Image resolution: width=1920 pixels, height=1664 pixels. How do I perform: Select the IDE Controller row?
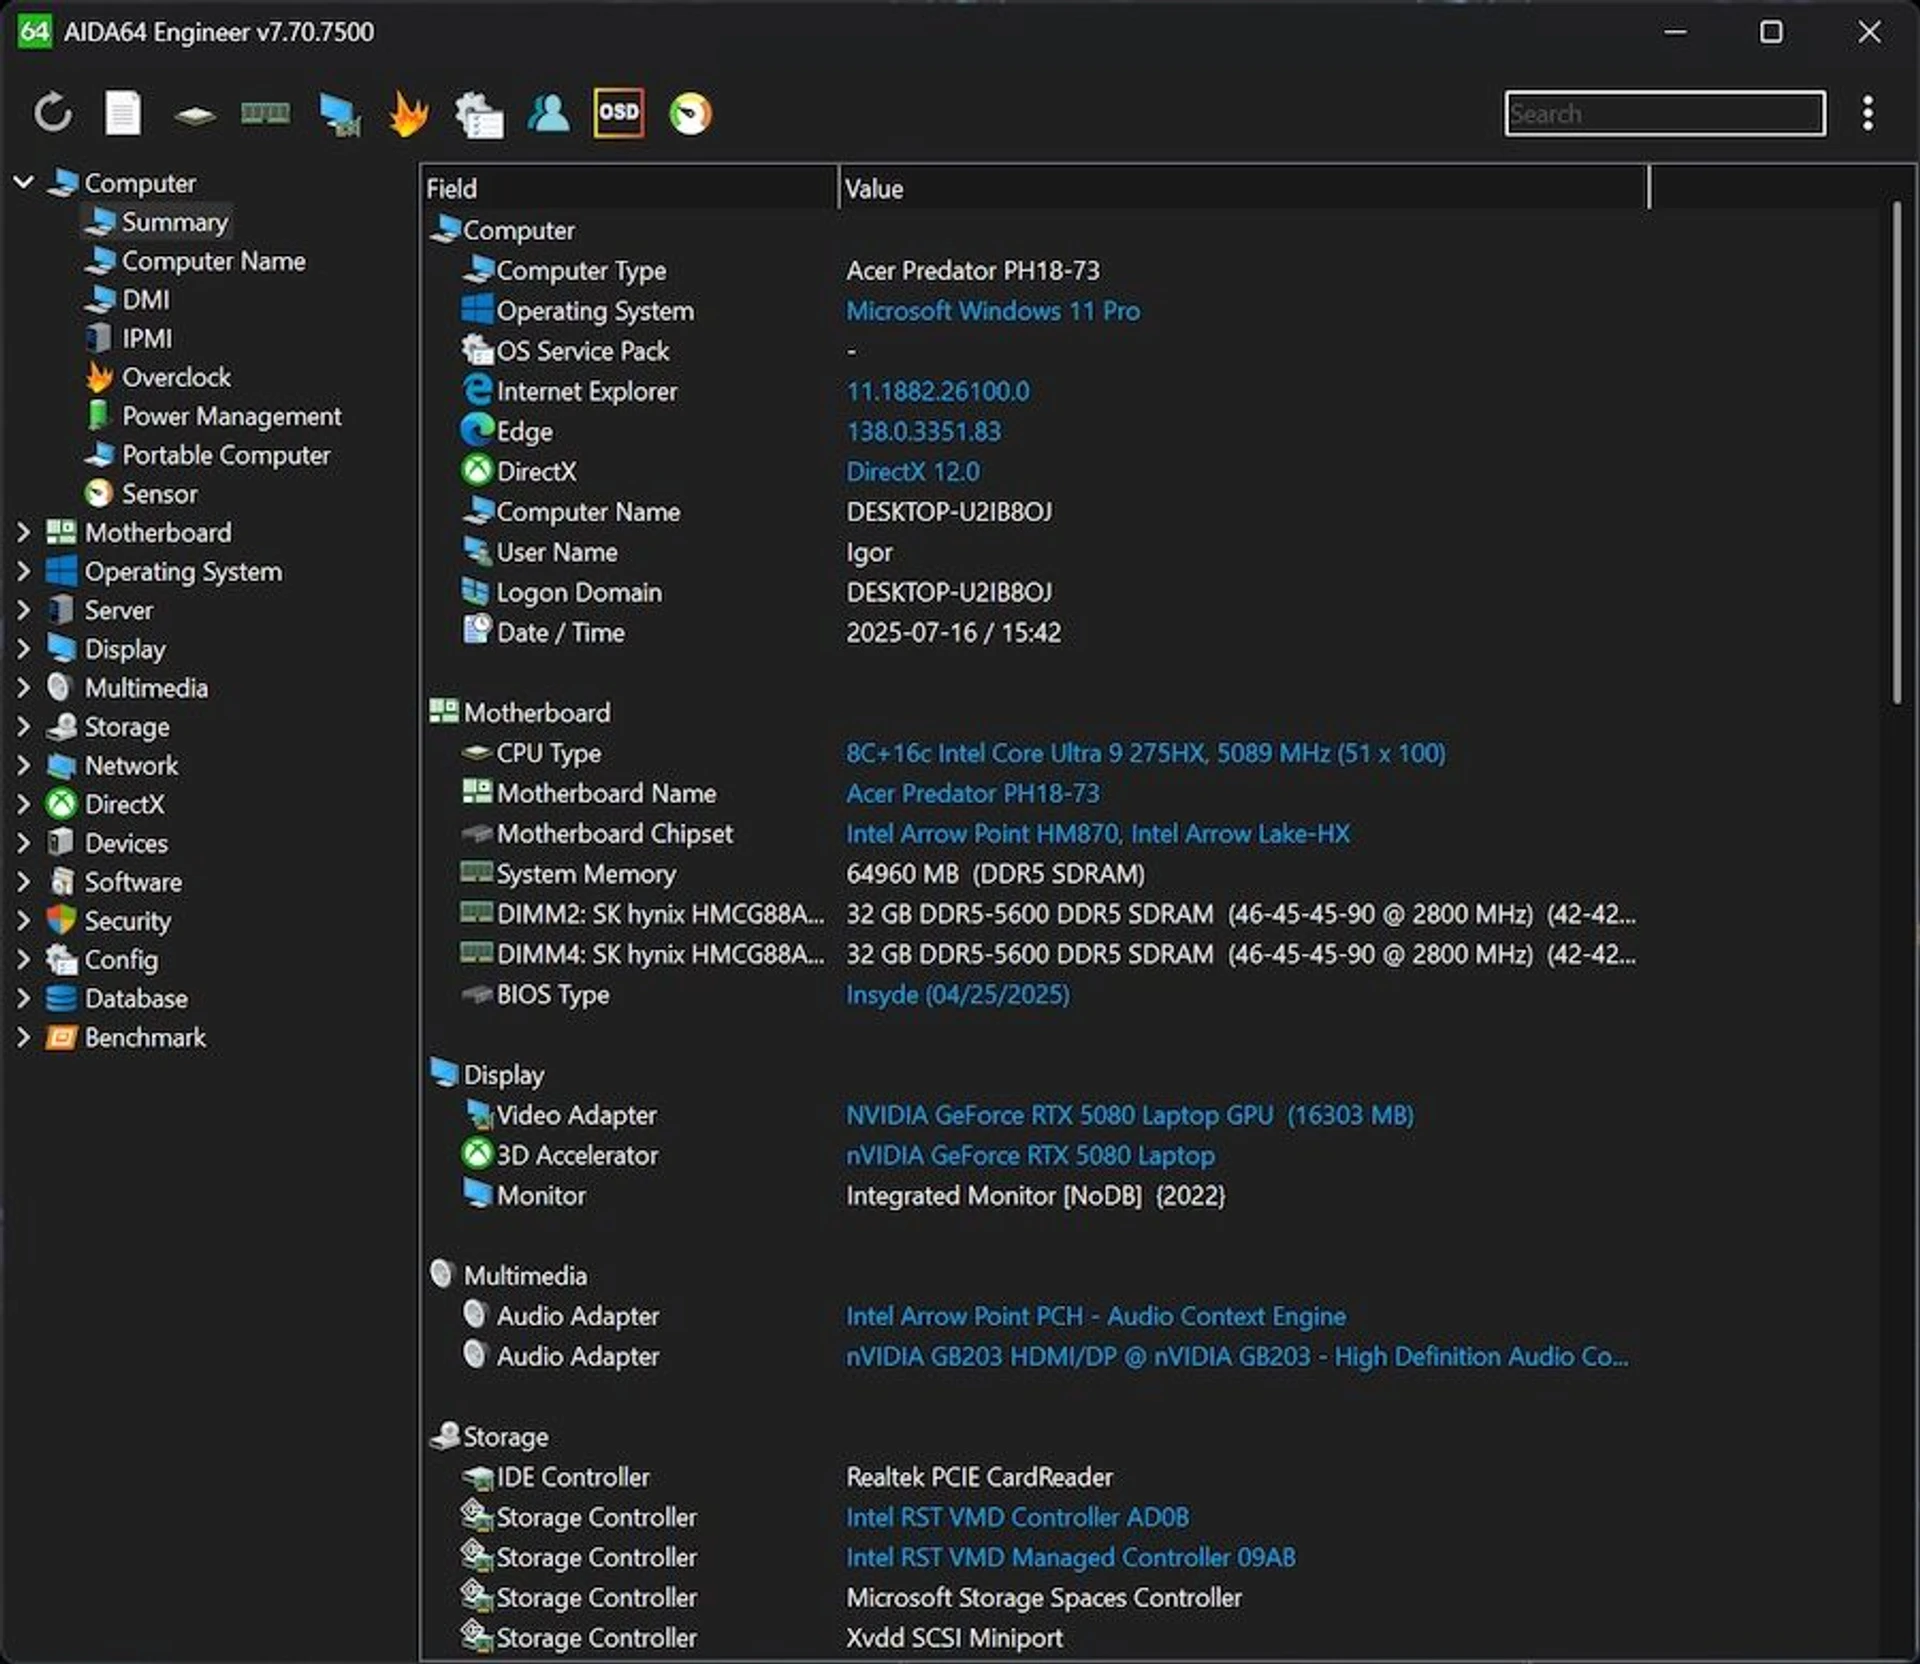(786, 1477)
